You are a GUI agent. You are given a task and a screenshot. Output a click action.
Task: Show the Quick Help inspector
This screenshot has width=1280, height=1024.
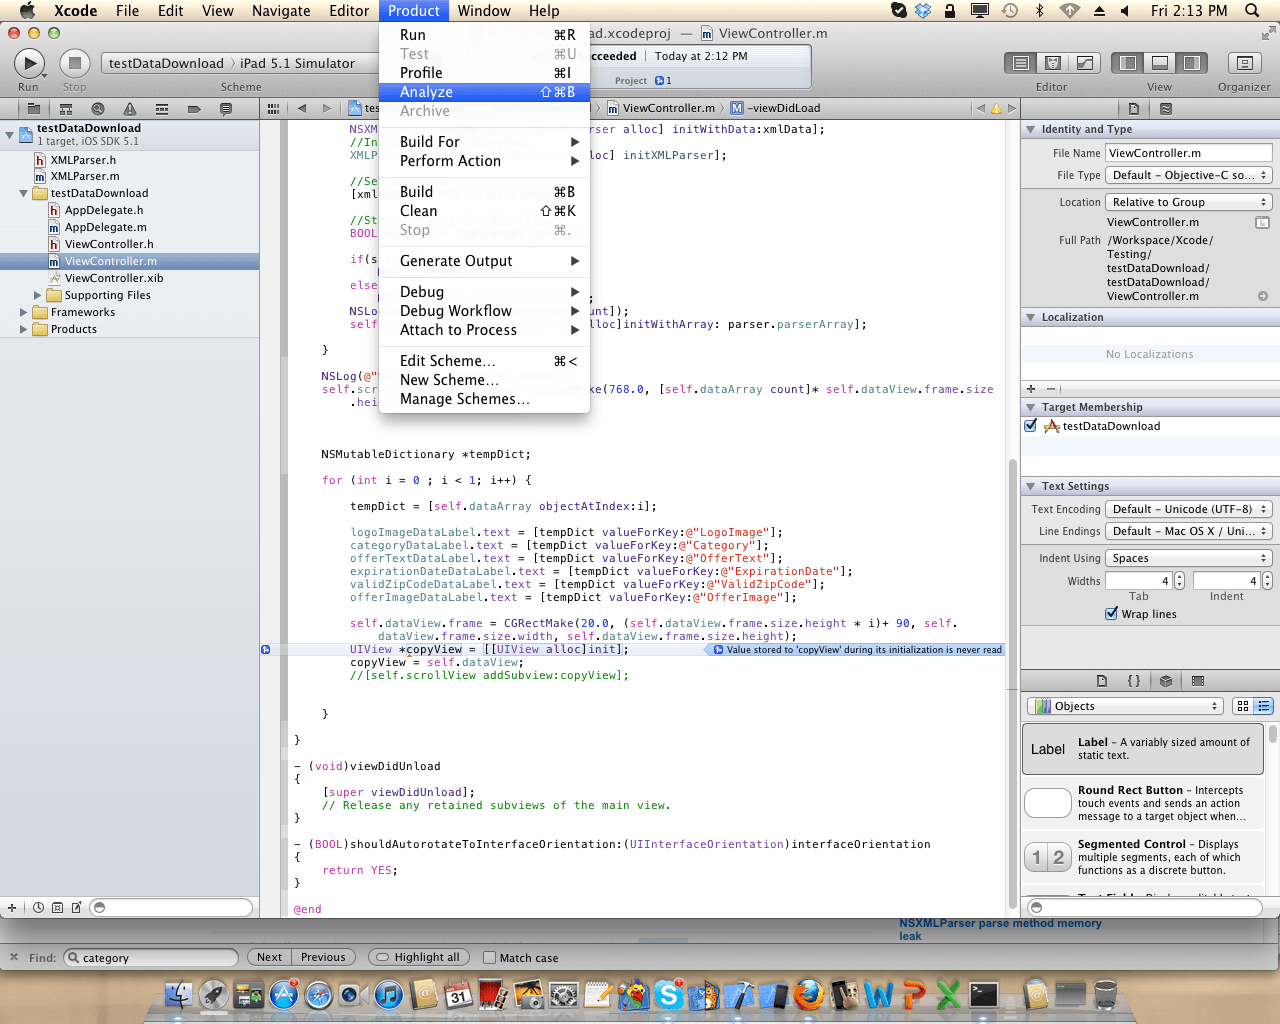coord(1166,108)
